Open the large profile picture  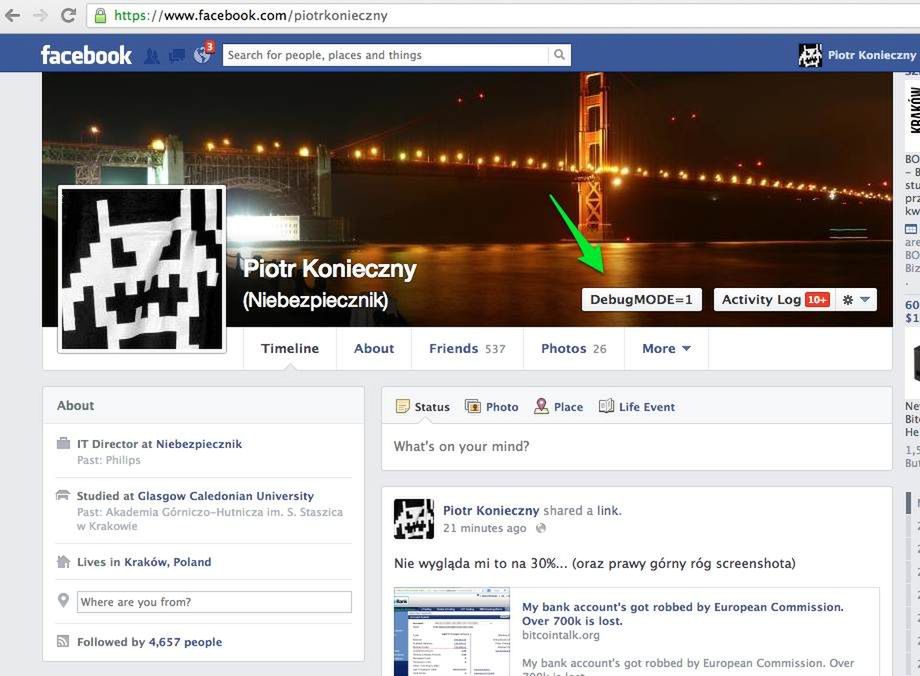click(x=142, y=269)
